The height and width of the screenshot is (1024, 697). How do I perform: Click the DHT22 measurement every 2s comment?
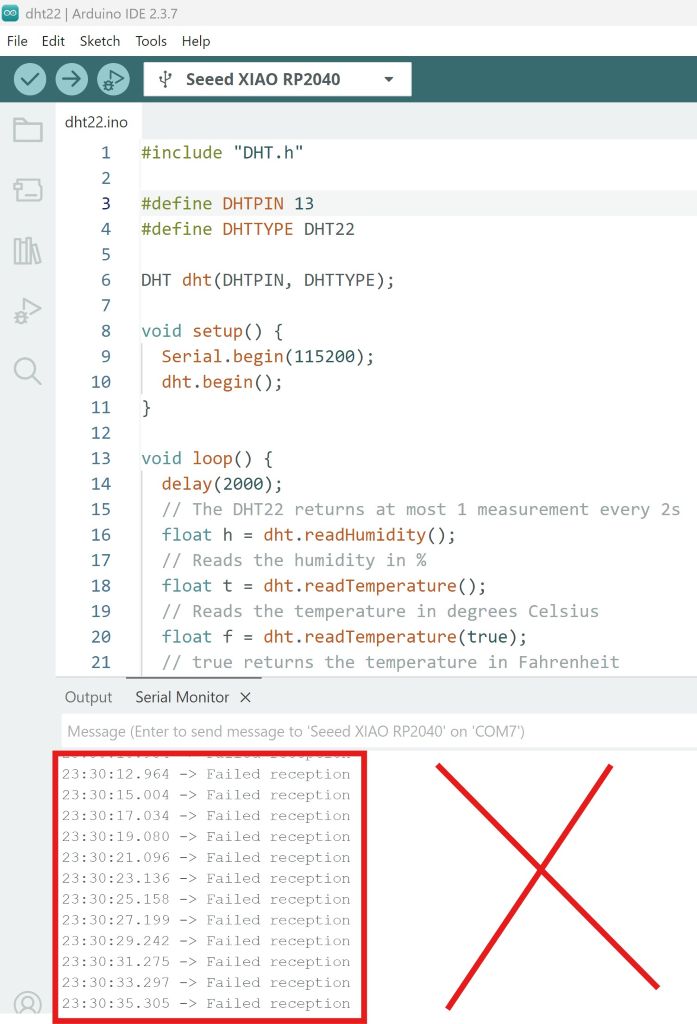click(x=421, y=509)
